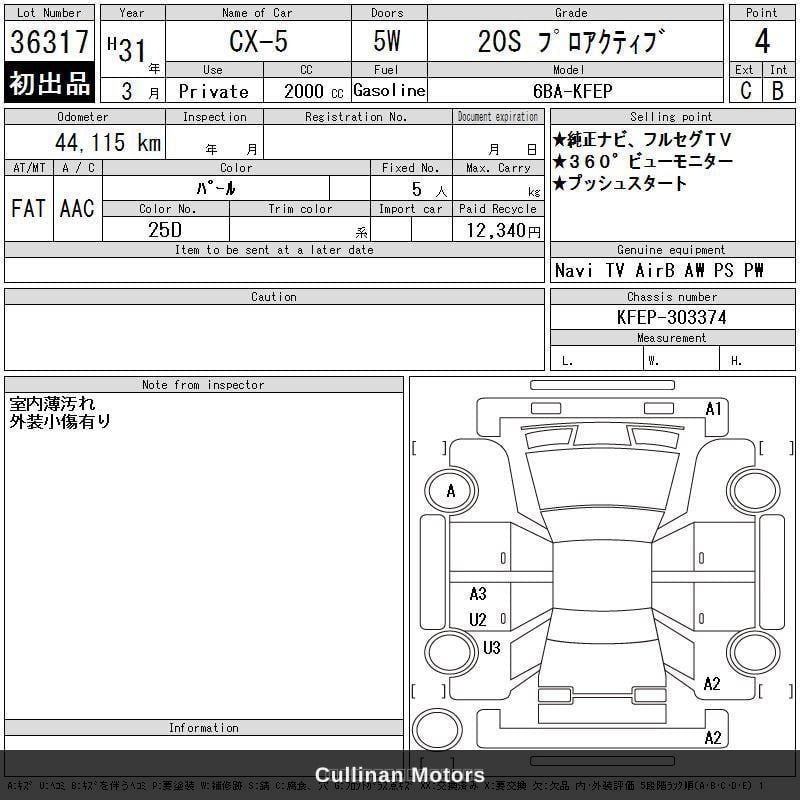Viewport: 800px width, 800px height.
Task: Click the AAC air conditioning value
Action: click(77, 208)
